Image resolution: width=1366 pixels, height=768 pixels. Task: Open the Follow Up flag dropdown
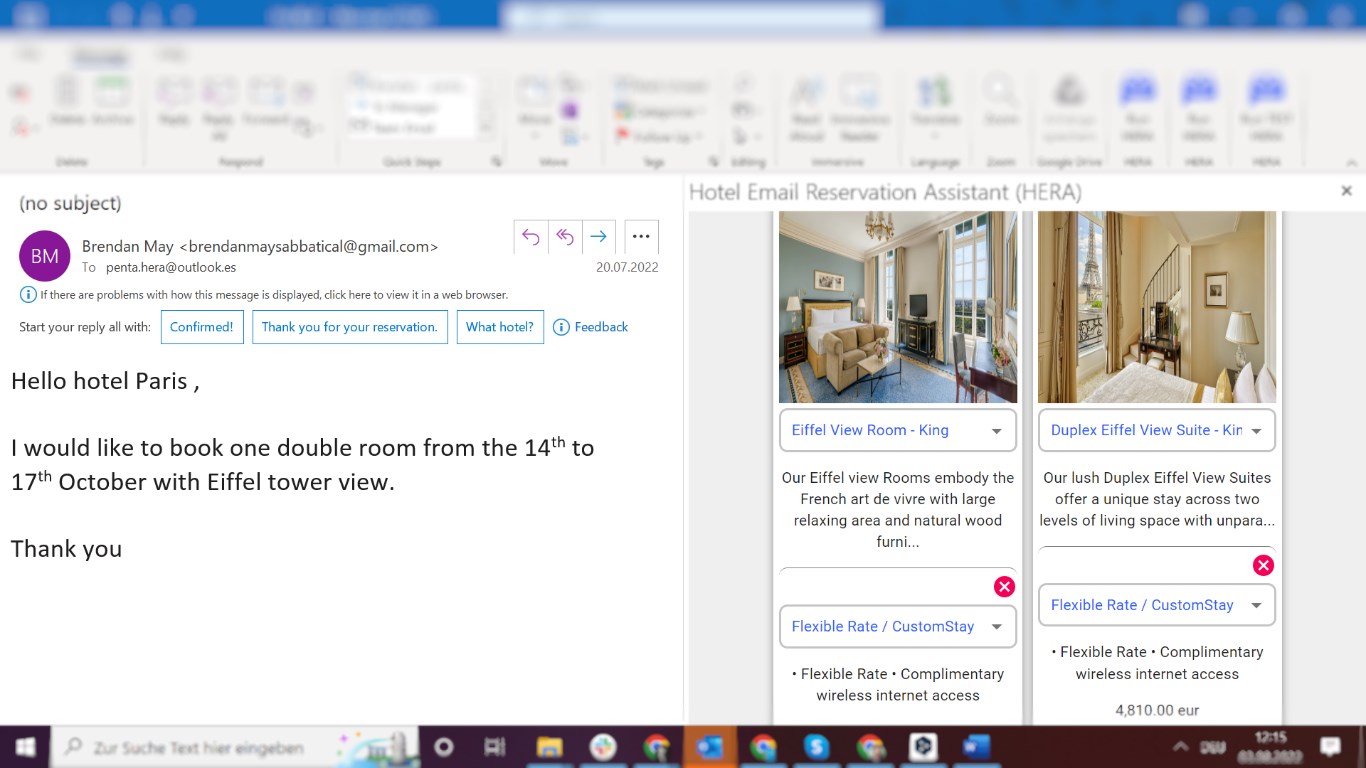pyautogui.click(x=660, y=137)
